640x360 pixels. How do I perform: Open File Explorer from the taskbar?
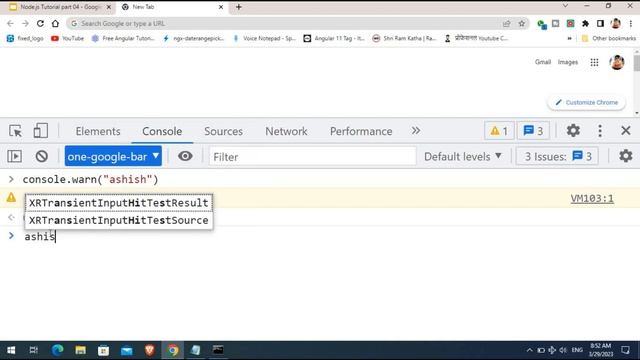click(80, 350)
